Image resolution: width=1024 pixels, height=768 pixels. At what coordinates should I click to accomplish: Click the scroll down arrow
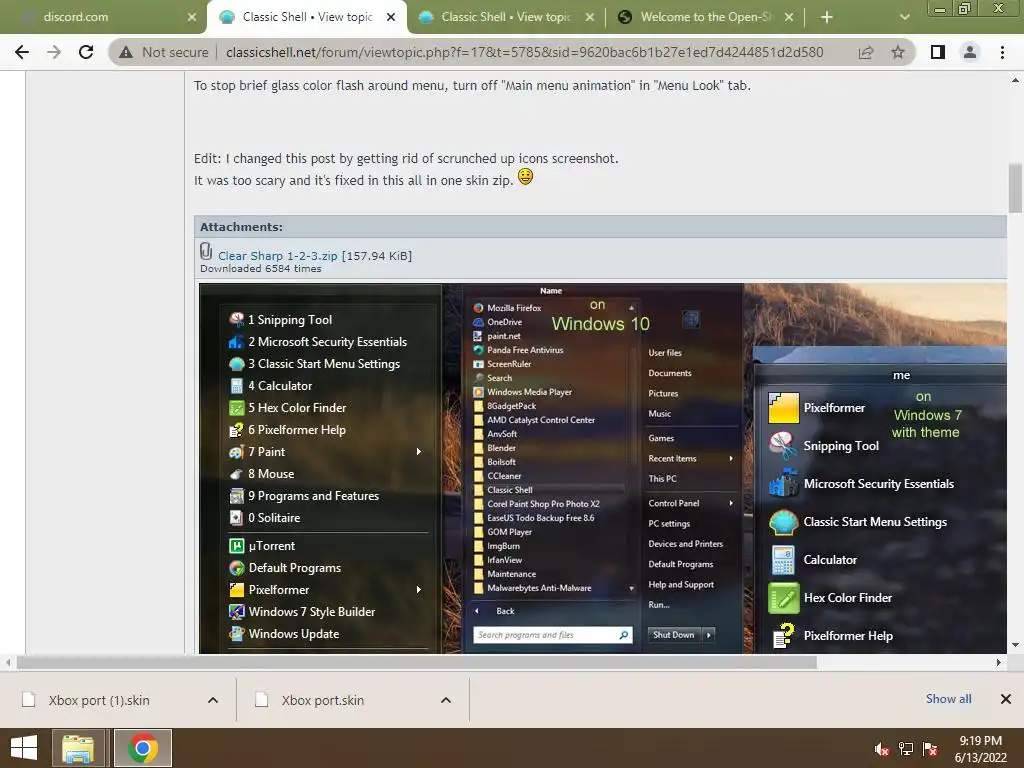pyautogui.click(x=1015, y=645)
